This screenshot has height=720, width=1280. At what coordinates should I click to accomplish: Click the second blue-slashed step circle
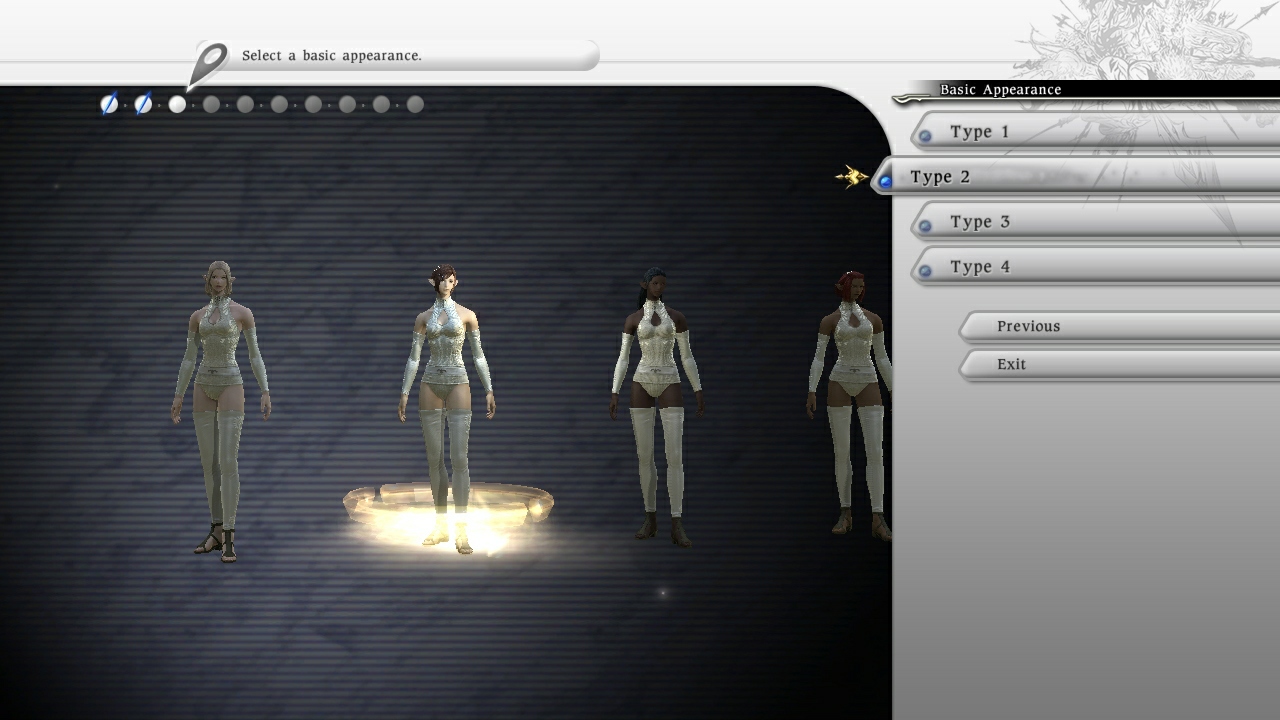coord(142,103)
